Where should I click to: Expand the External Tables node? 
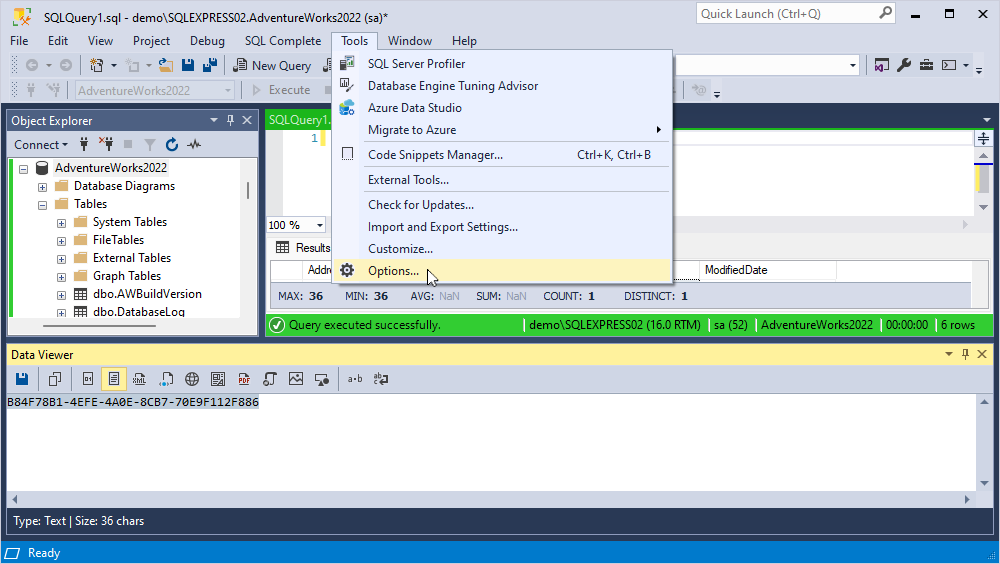[x=61, y=259]
